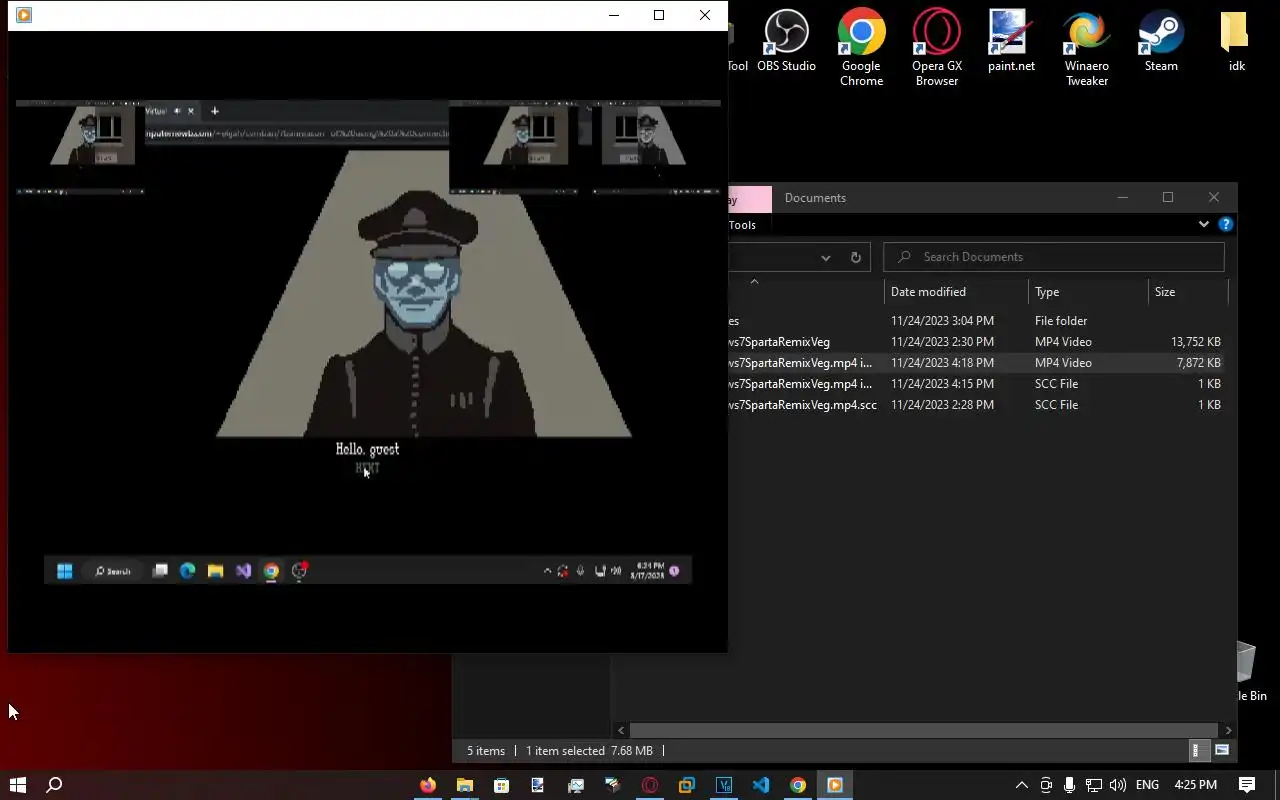Click date 11/24/2023 2:28 PM
The image size is (1280, 800).
942,405
